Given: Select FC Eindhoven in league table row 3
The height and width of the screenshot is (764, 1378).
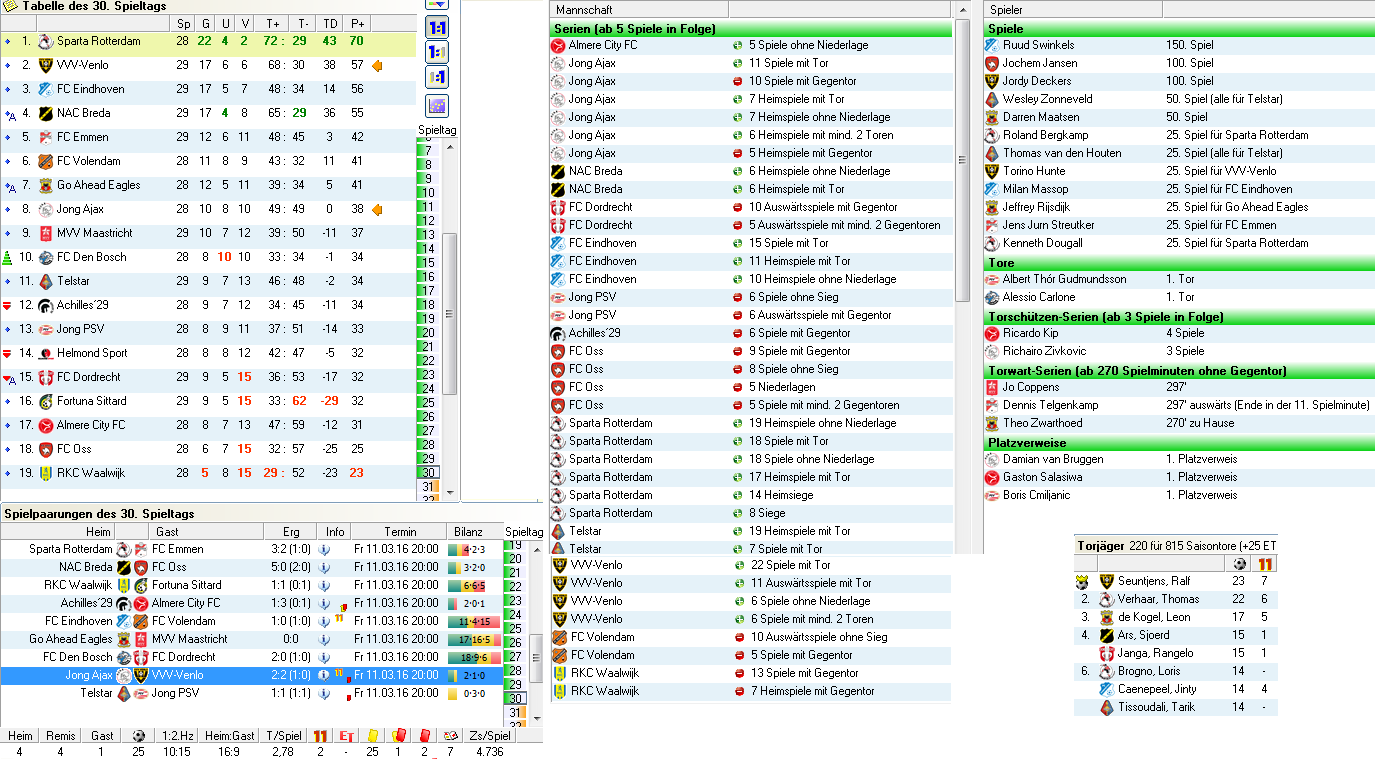Looking at the screenshot, I should pos(208,89).
